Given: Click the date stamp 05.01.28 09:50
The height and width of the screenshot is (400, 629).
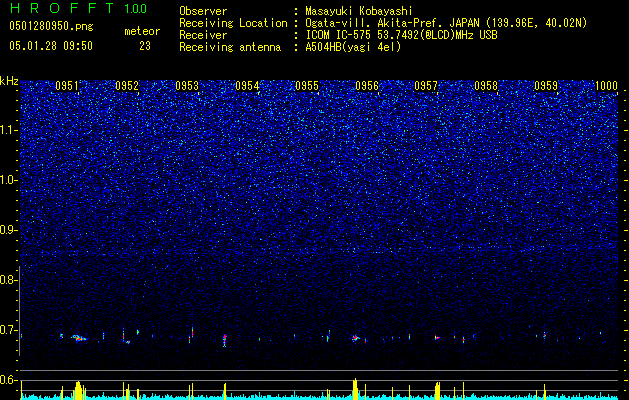Looking at the screenshot, I should [51, 46].
